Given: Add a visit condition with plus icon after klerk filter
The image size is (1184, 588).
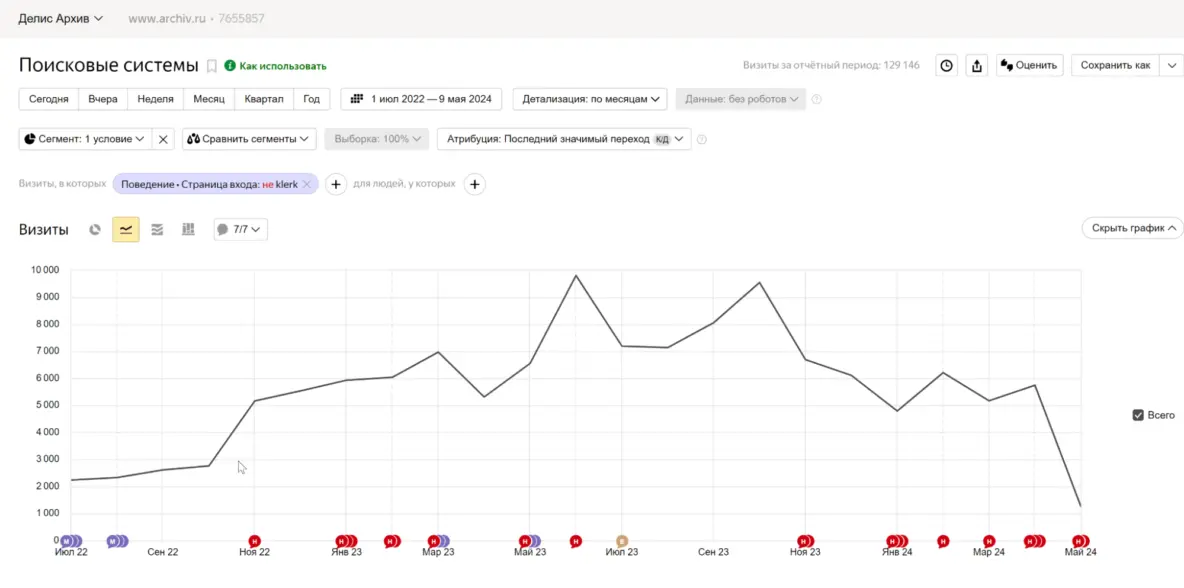Looking at the screenshot, I should tap(336, 184).
